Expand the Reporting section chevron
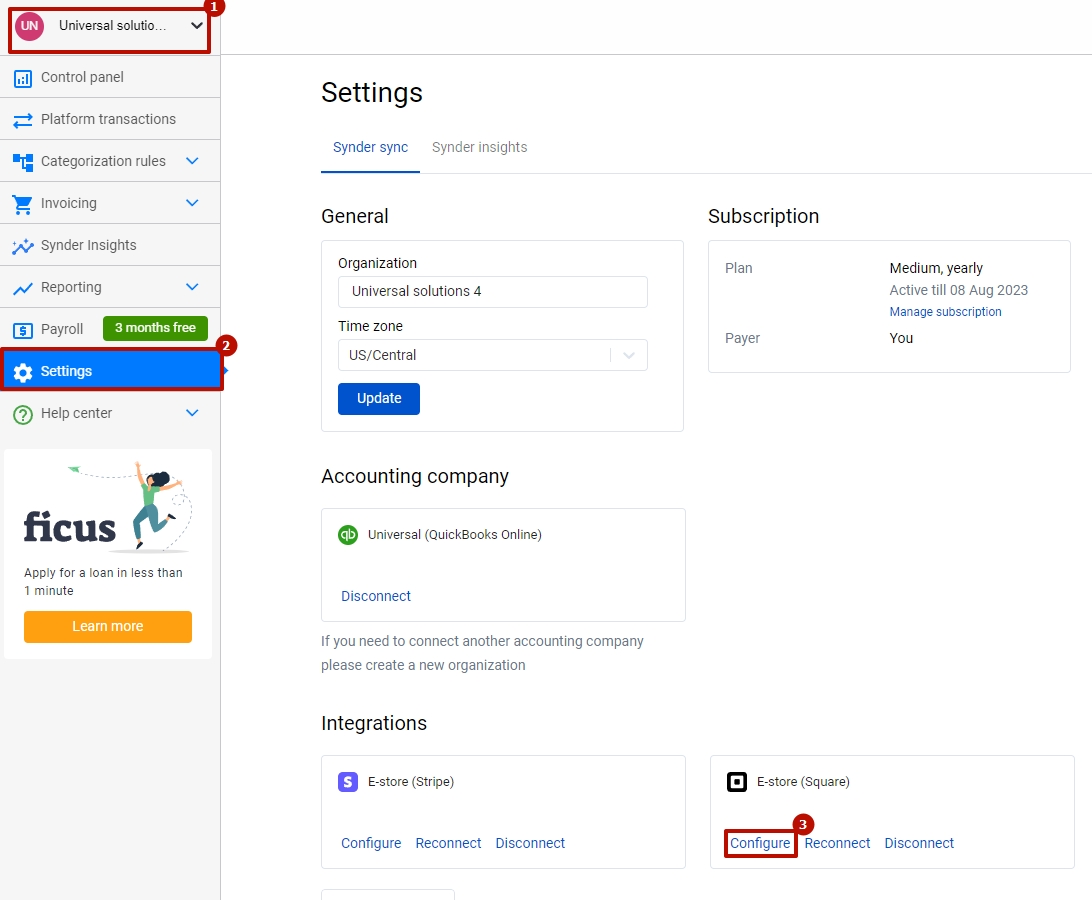Viewport: 1092px width, 900px height. (193, 286)
